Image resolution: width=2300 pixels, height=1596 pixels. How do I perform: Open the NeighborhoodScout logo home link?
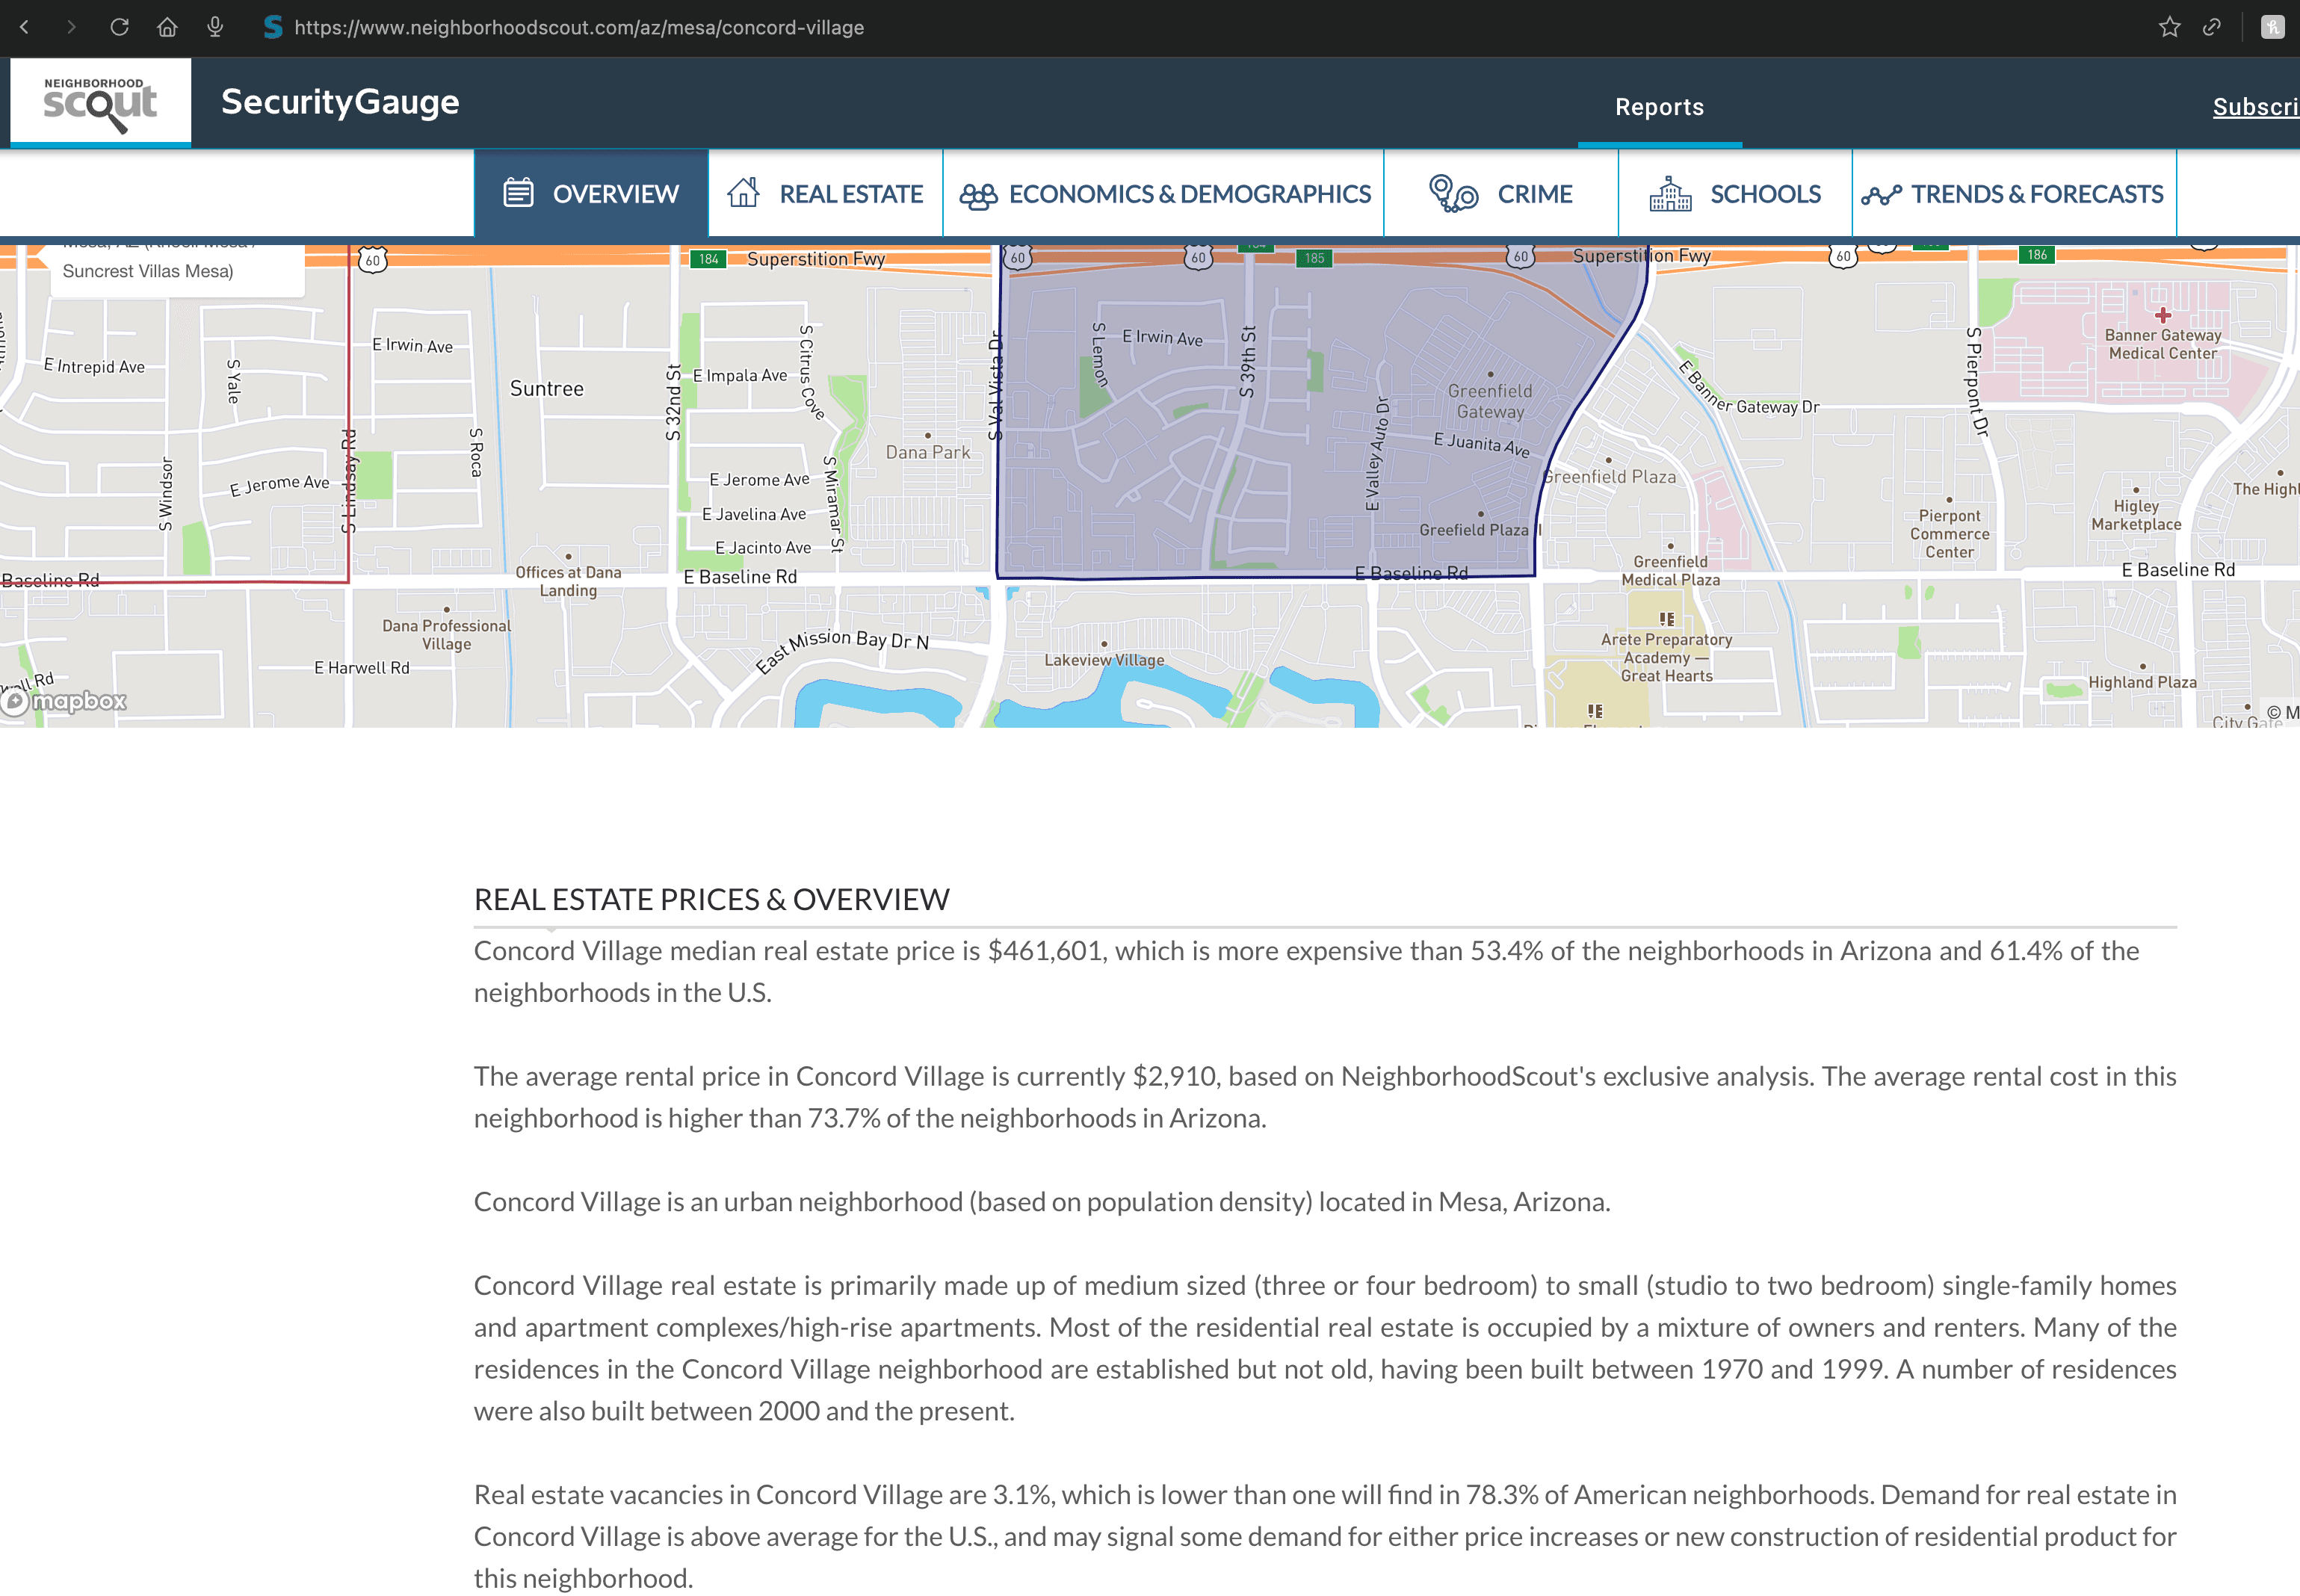[100, 102]
